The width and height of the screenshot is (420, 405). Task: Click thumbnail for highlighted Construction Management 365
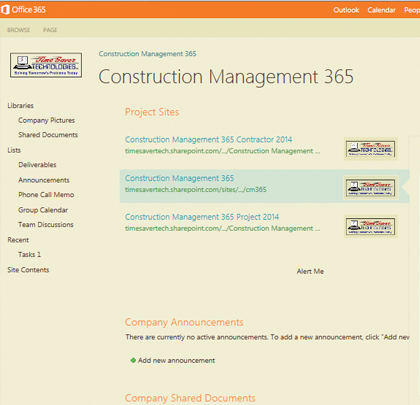pos(371,188)
